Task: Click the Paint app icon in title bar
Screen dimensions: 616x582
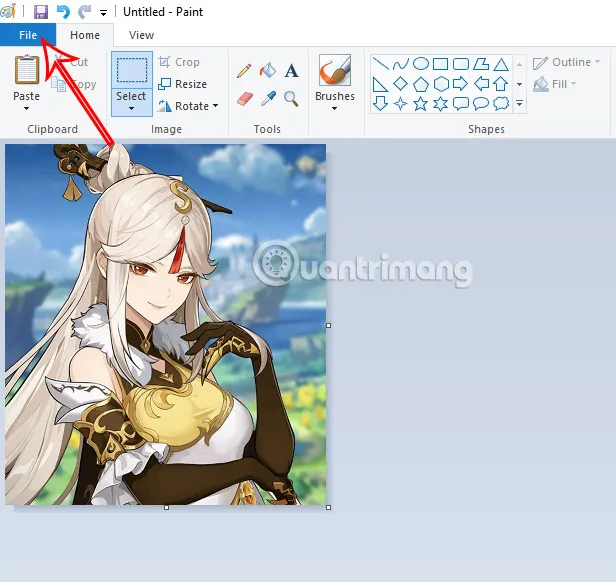Action: point(8,11)
